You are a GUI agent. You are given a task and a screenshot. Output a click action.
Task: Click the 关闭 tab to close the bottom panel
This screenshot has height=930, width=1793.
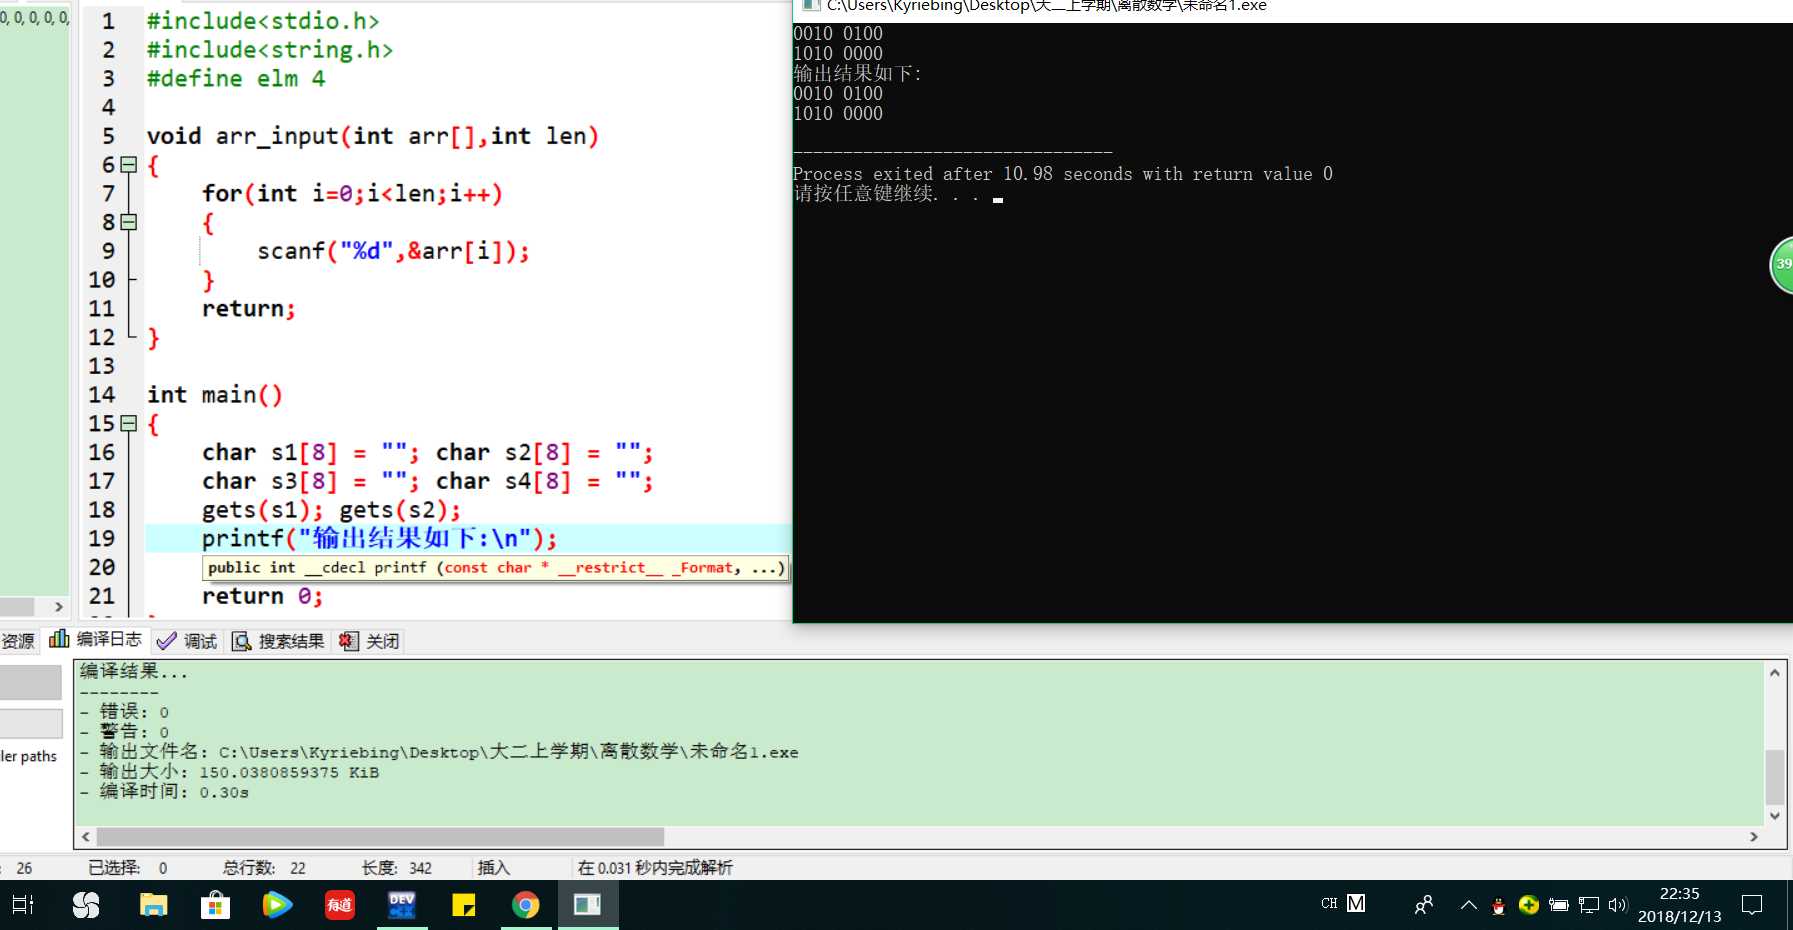click(x=369, y=641)
